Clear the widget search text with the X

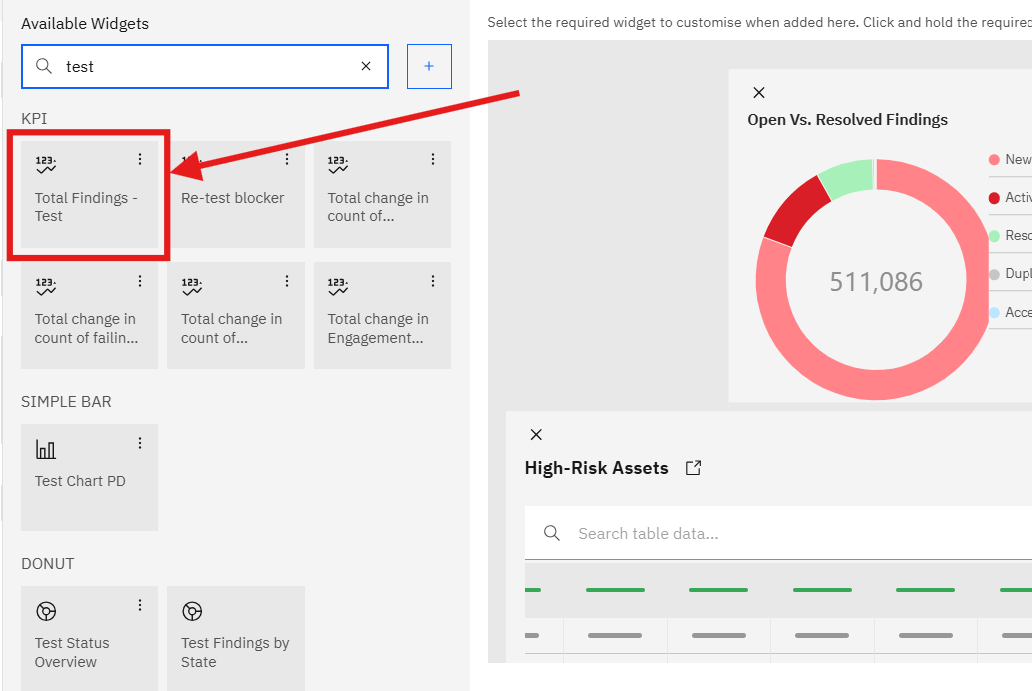[366, 66]
